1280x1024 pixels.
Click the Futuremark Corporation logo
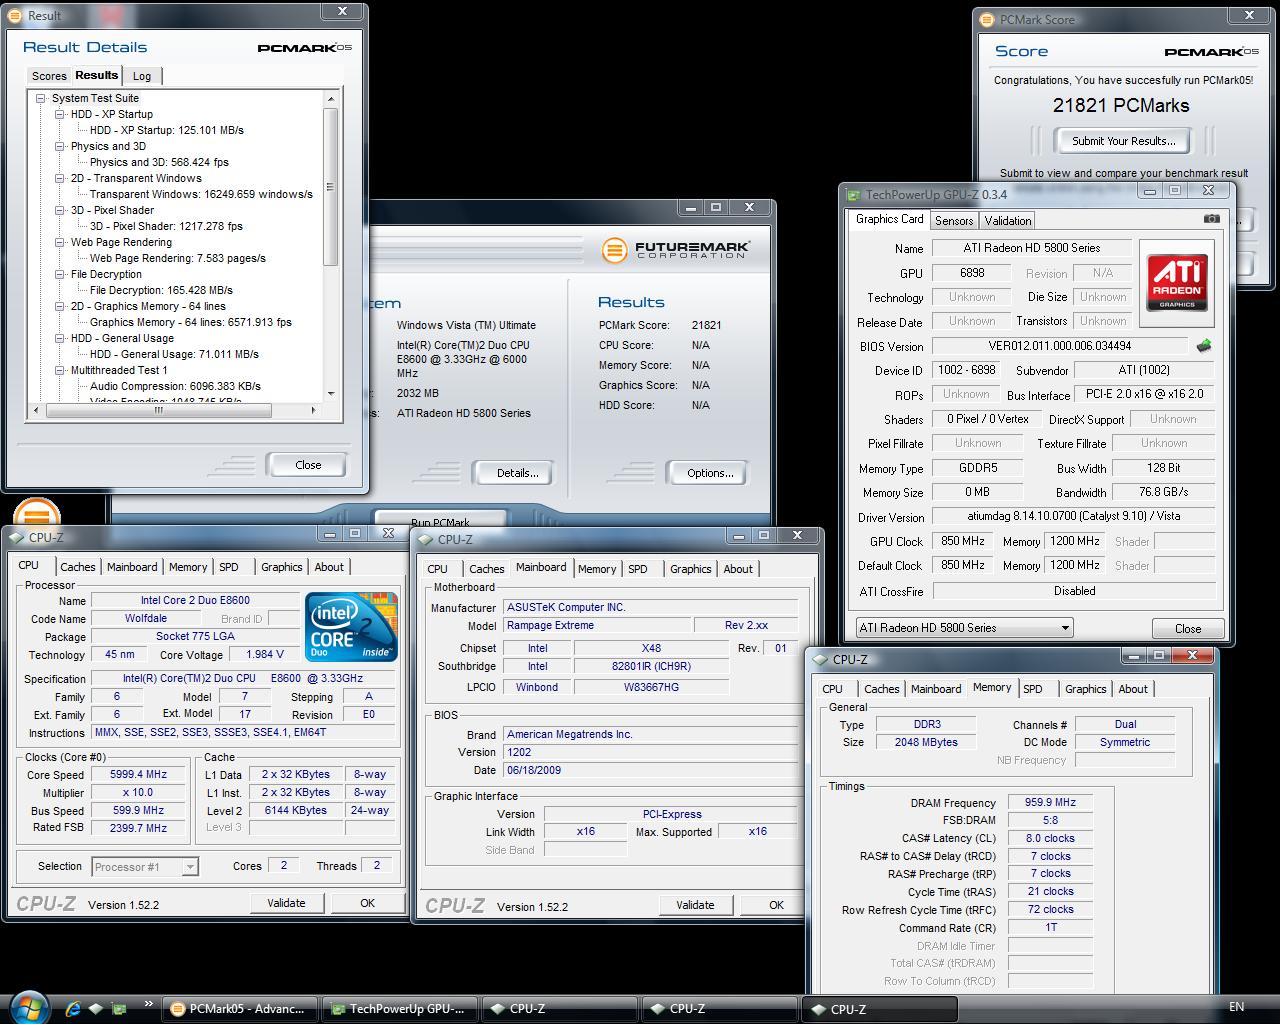click(x=675, y=249)
